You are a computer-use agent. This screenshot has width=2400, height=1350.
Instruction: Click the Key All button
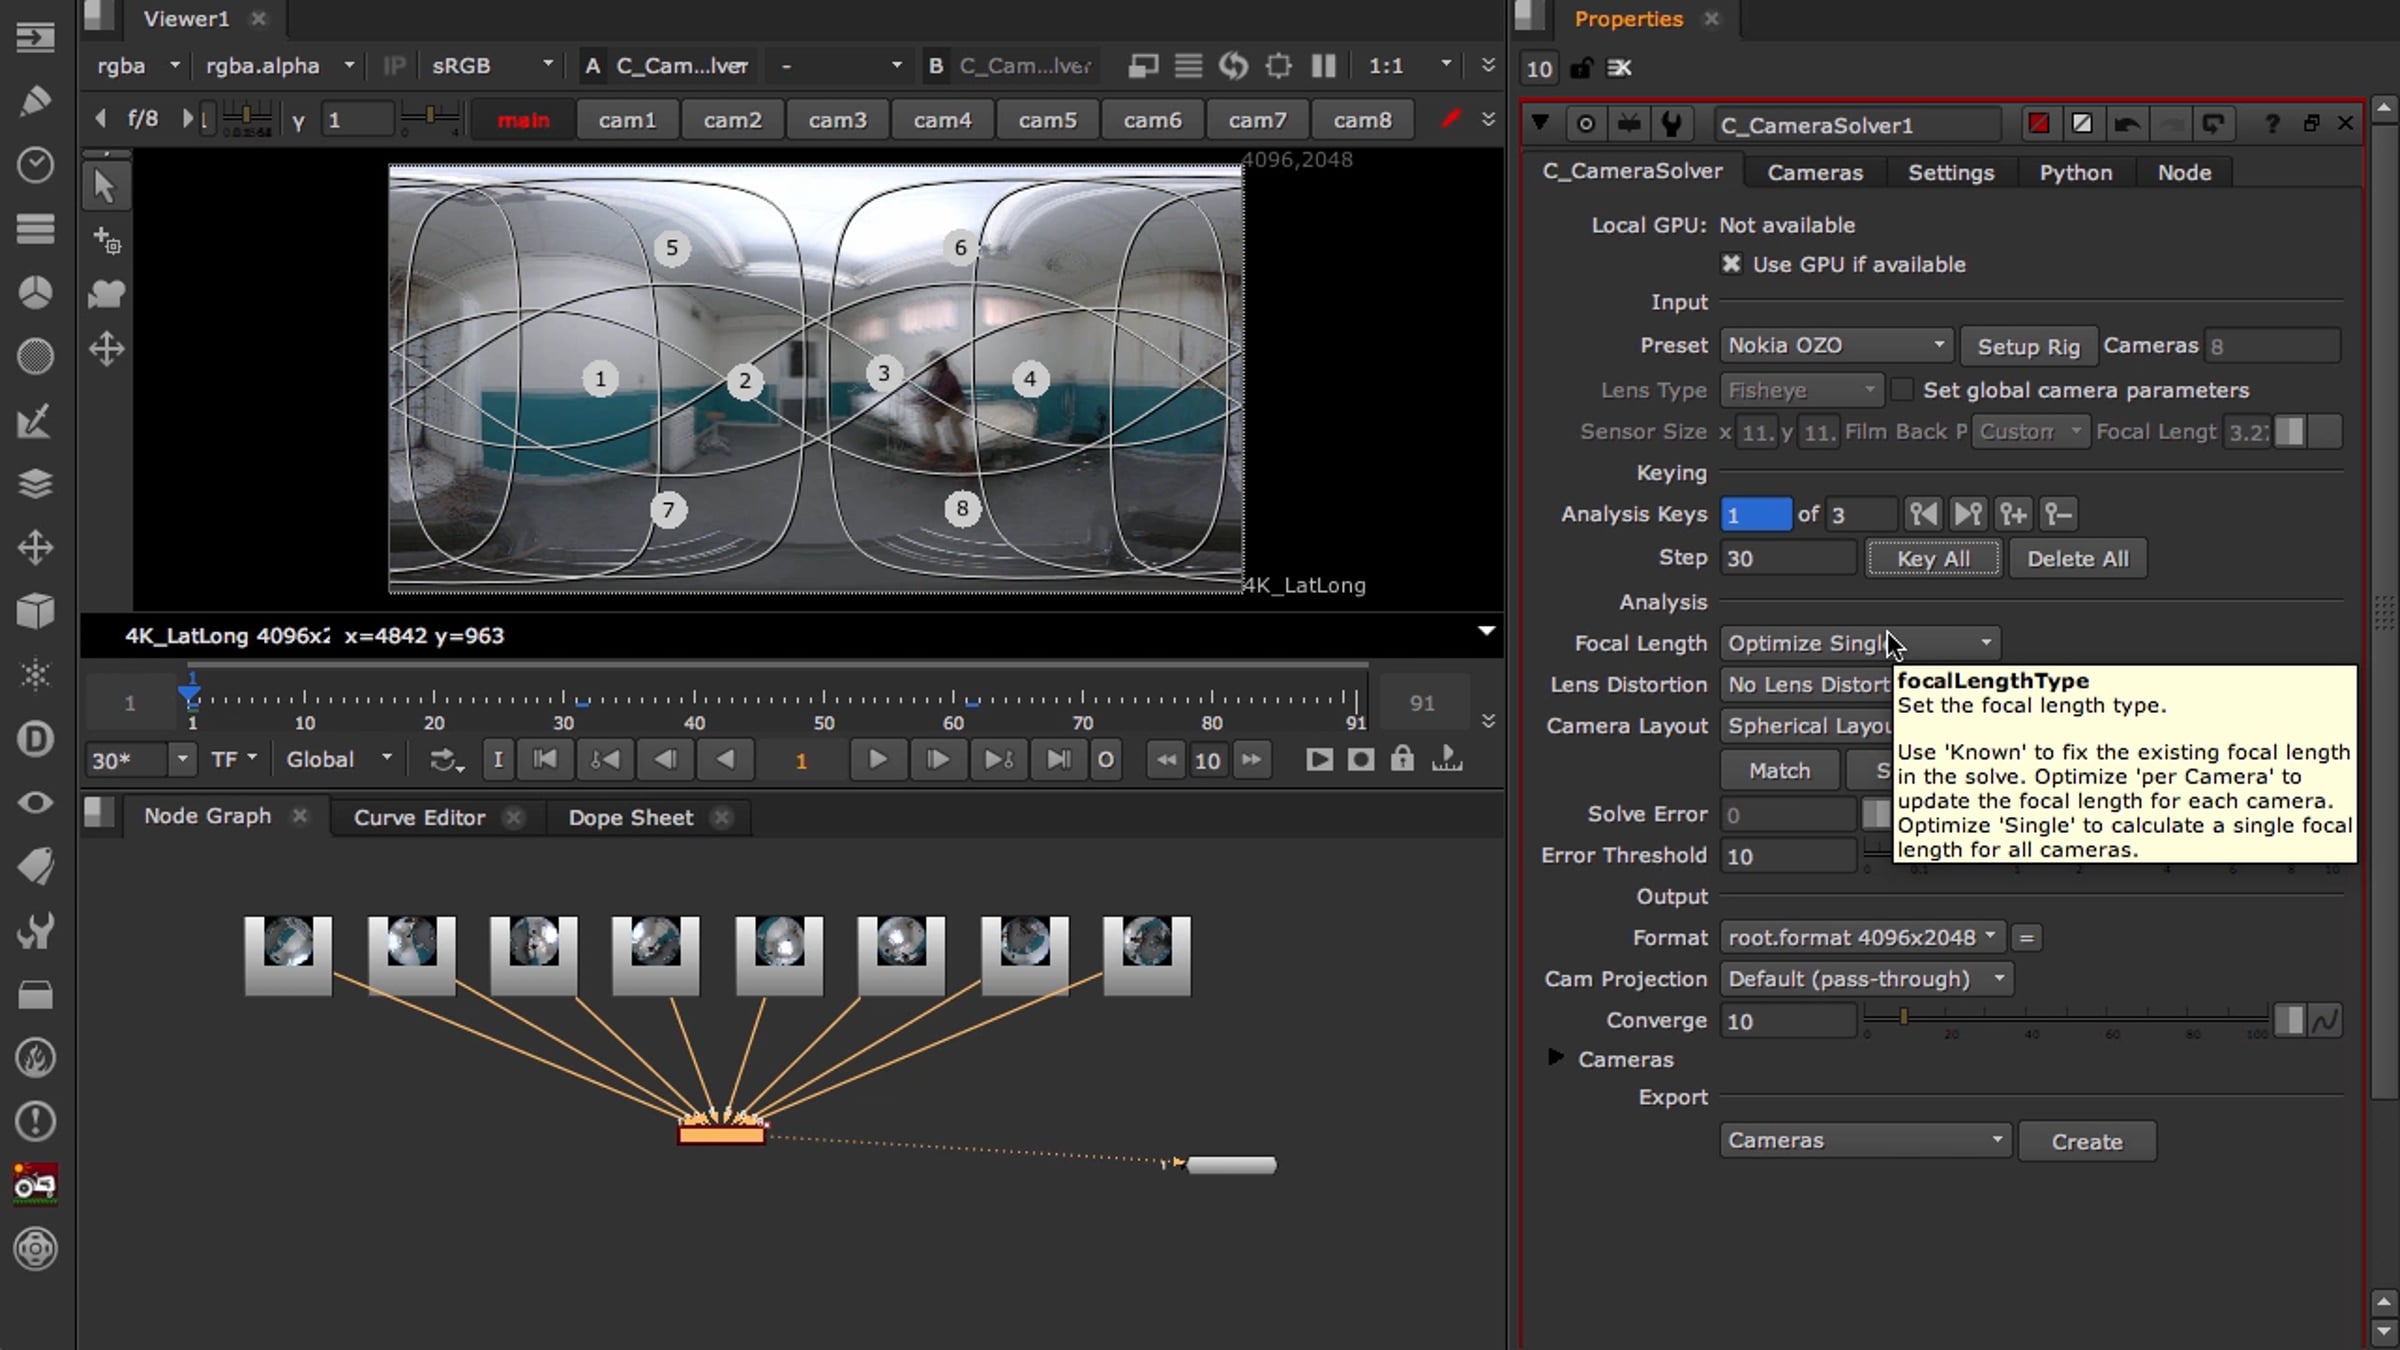coord(1933,559)
